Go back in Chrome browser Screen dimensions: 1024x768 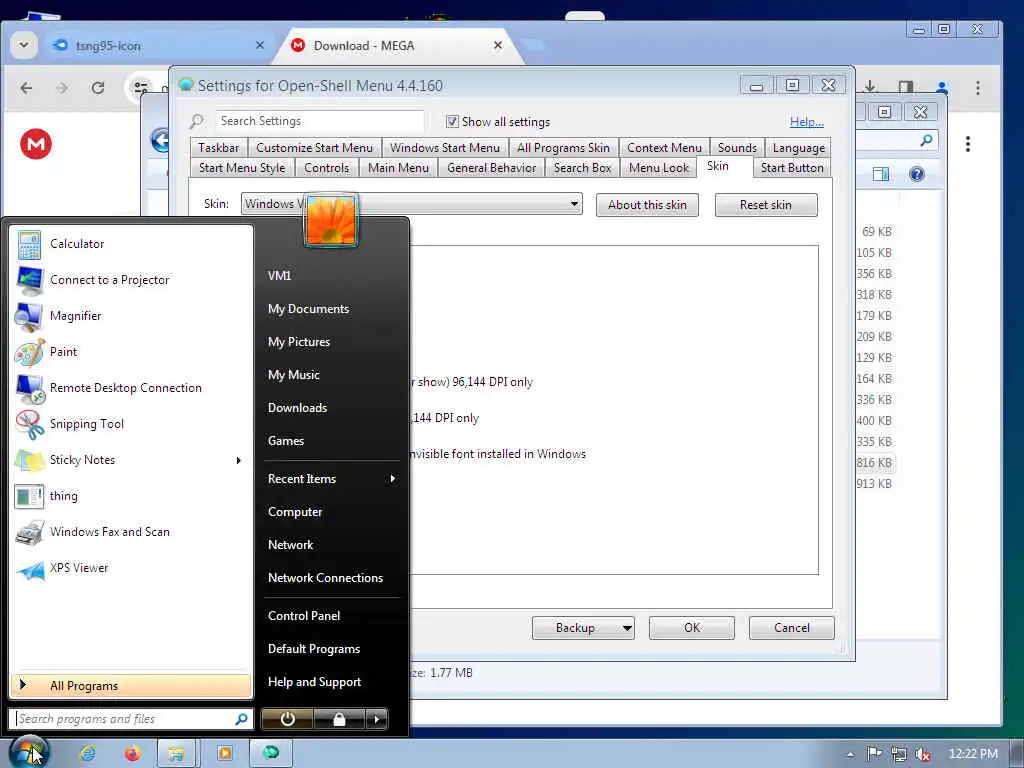(26, 88)
